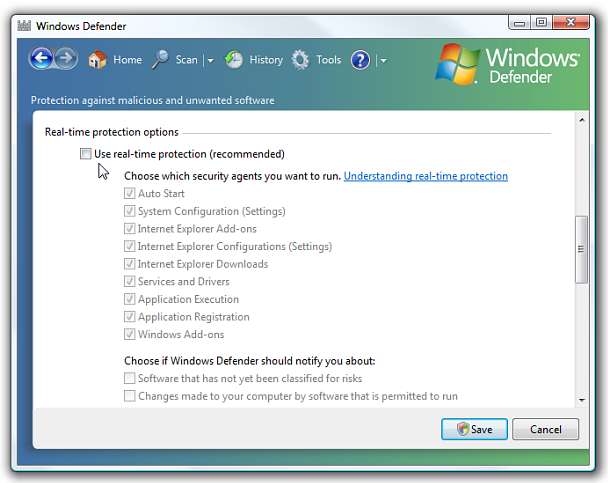Screen dimensions: 608x483
Task: Check Software not yet classified for risks
Action: point(130,378)
